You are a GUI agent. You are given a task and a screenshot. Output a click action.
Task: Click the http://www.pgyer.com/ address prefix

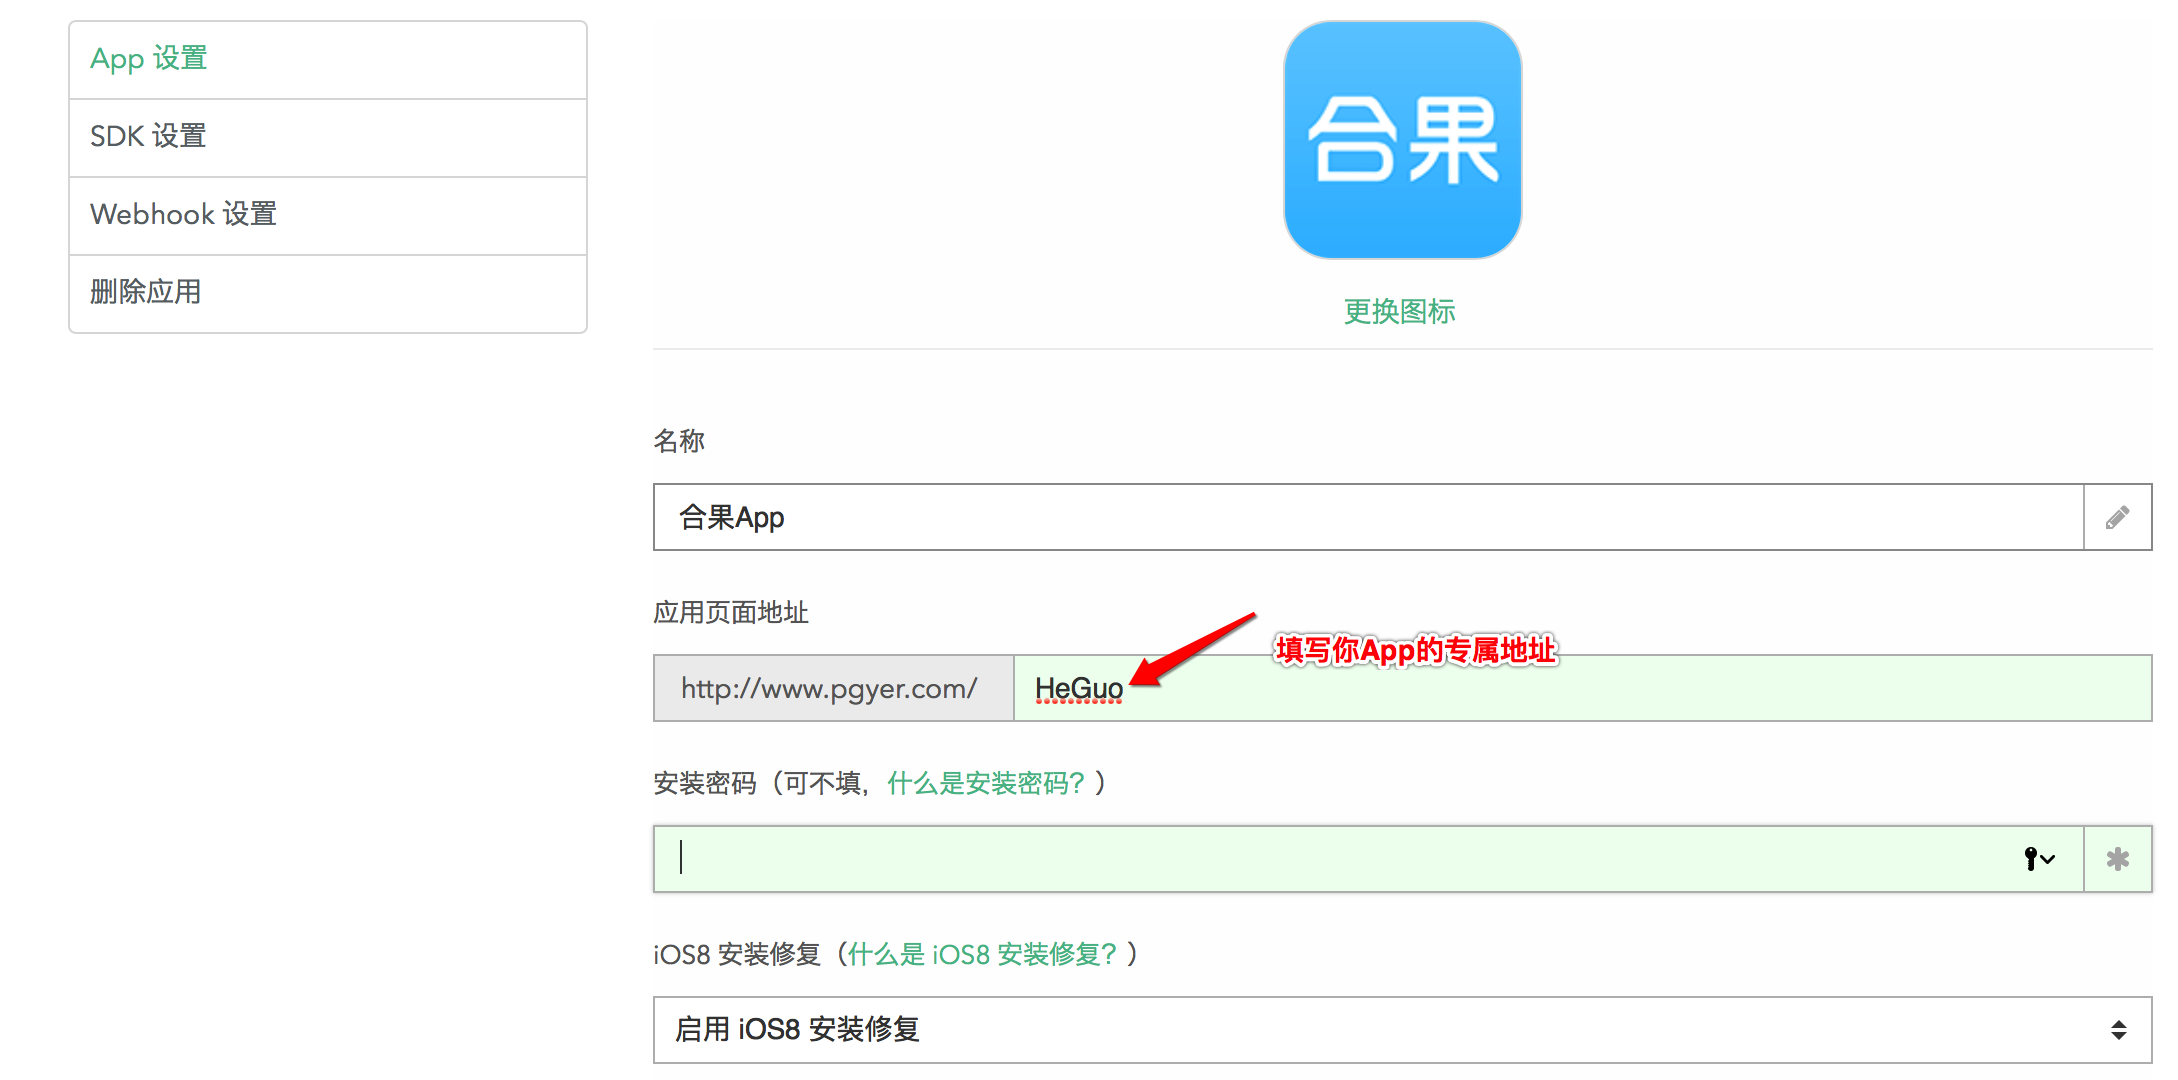[833, 688]
